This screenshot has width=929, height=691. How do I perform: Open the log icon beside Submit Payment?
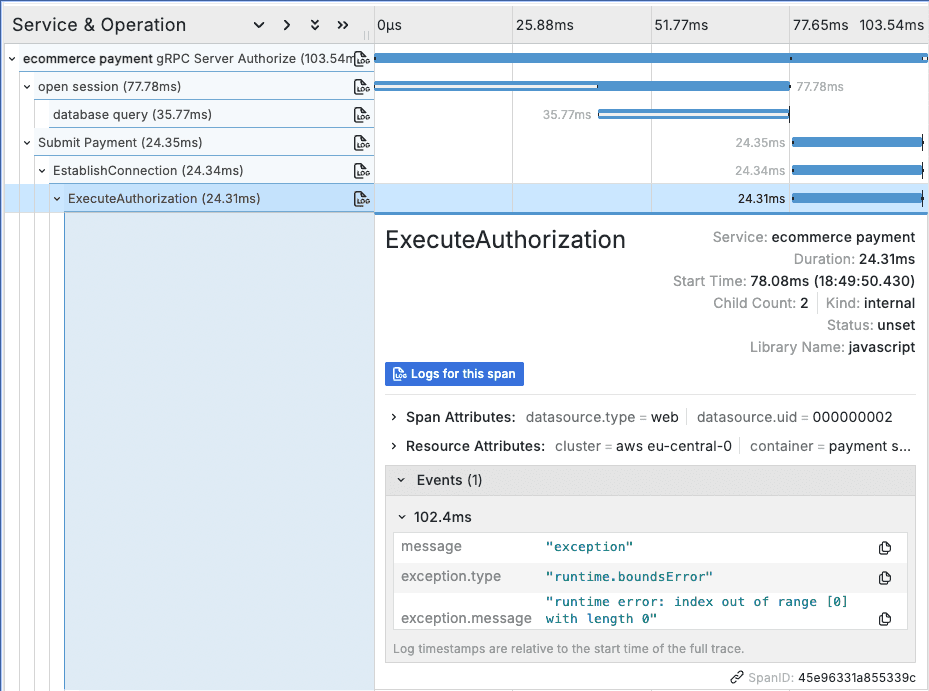(361, 142)
